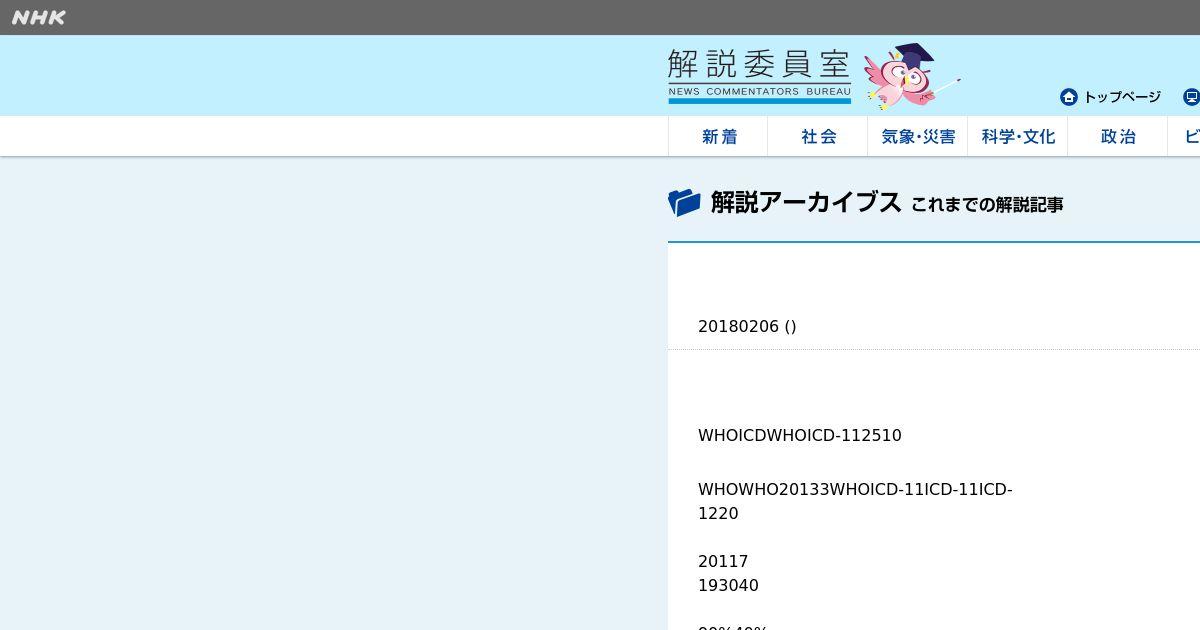Open the 新着 tab
The image size is (1200, 630).
click(718, 136)
